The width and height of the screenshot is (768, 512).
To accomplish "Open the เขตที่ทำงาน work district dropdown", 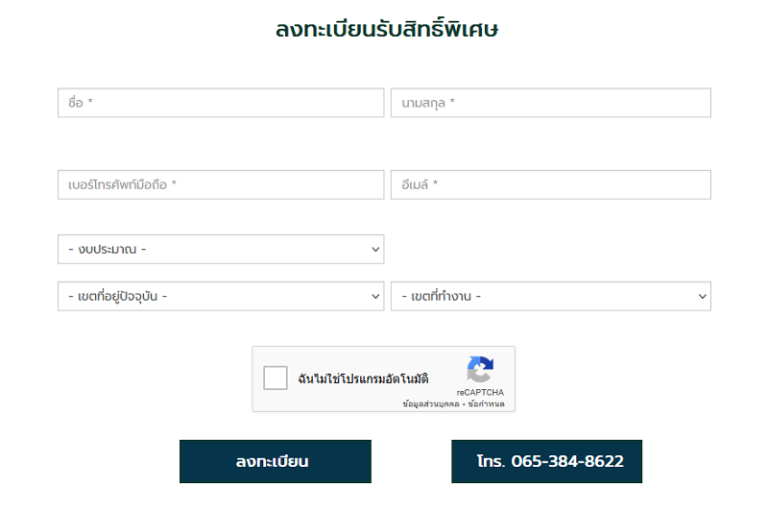I will pyautogui.click(x=551, y=296).
